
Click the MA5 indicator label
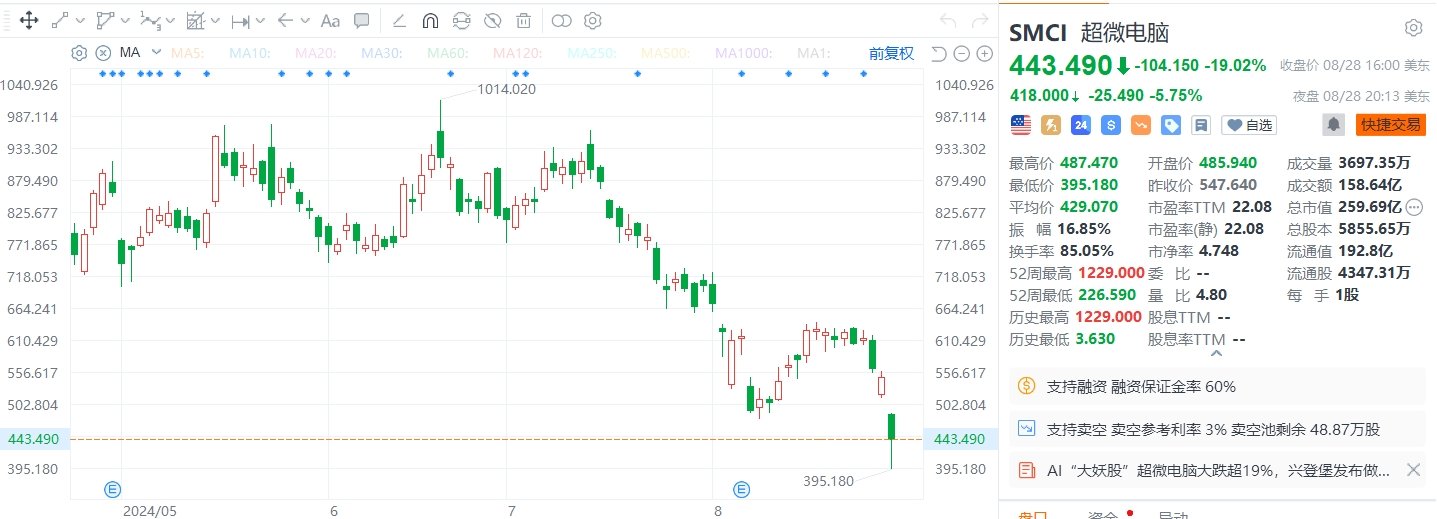coord(187,53)
